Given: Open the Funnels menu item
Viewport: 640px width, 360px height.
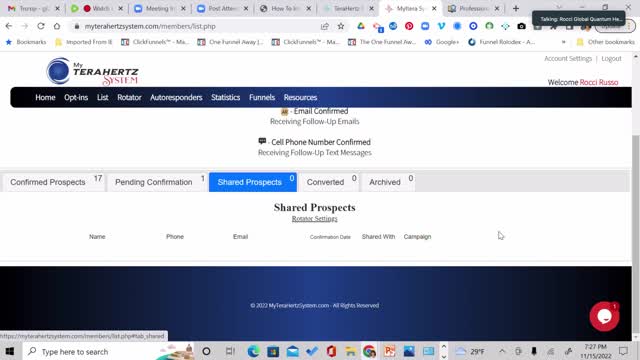Looking at the screenshot, I should pyautogui.click(x=262, y=98).
